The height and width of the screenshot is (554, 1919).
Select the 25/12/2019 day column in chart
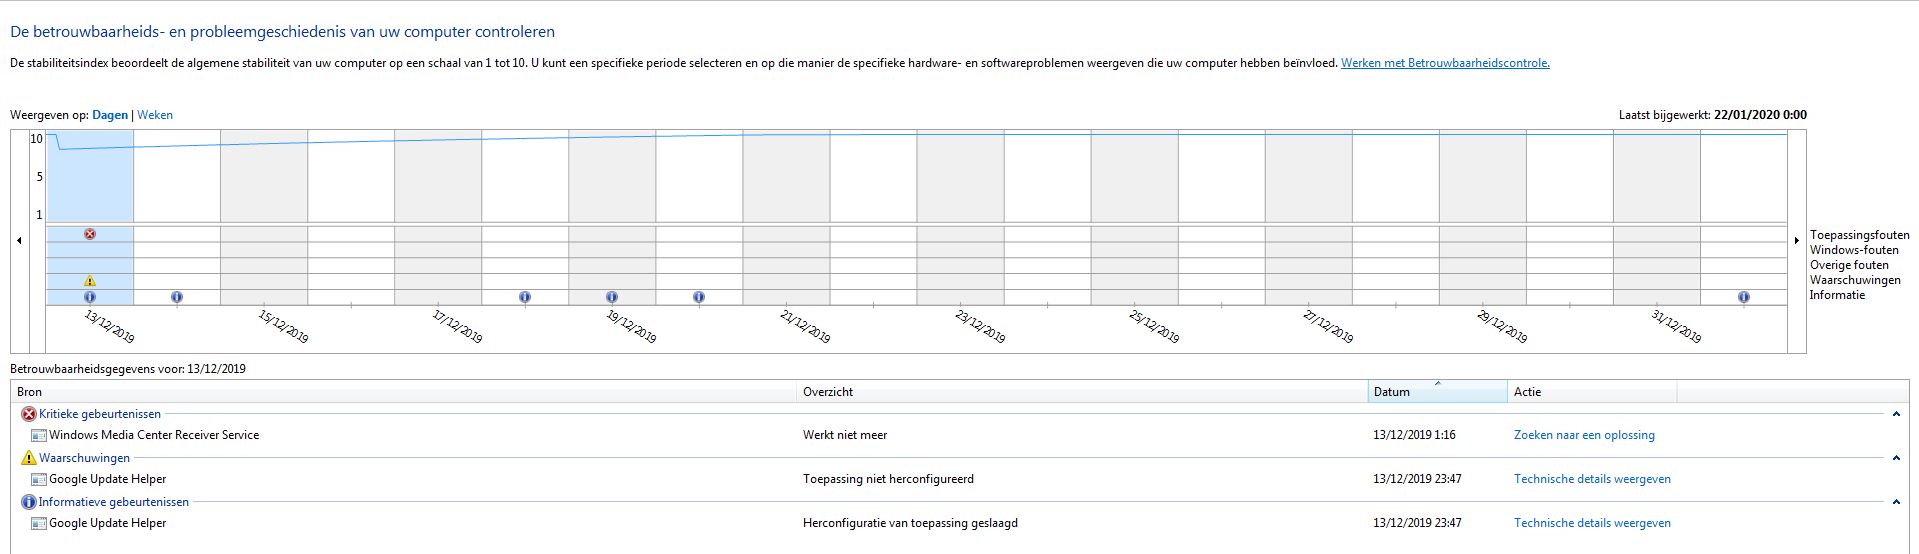tap(1134, 217)
